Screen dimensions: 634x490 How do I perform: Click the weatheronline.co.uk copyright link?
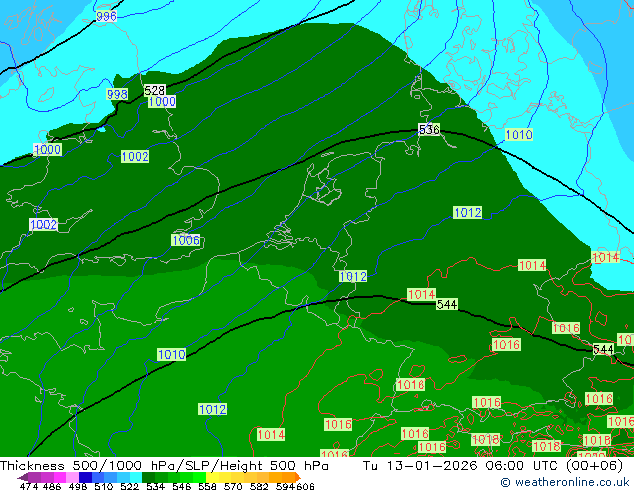pyautogui.click(x=565, y=482)
